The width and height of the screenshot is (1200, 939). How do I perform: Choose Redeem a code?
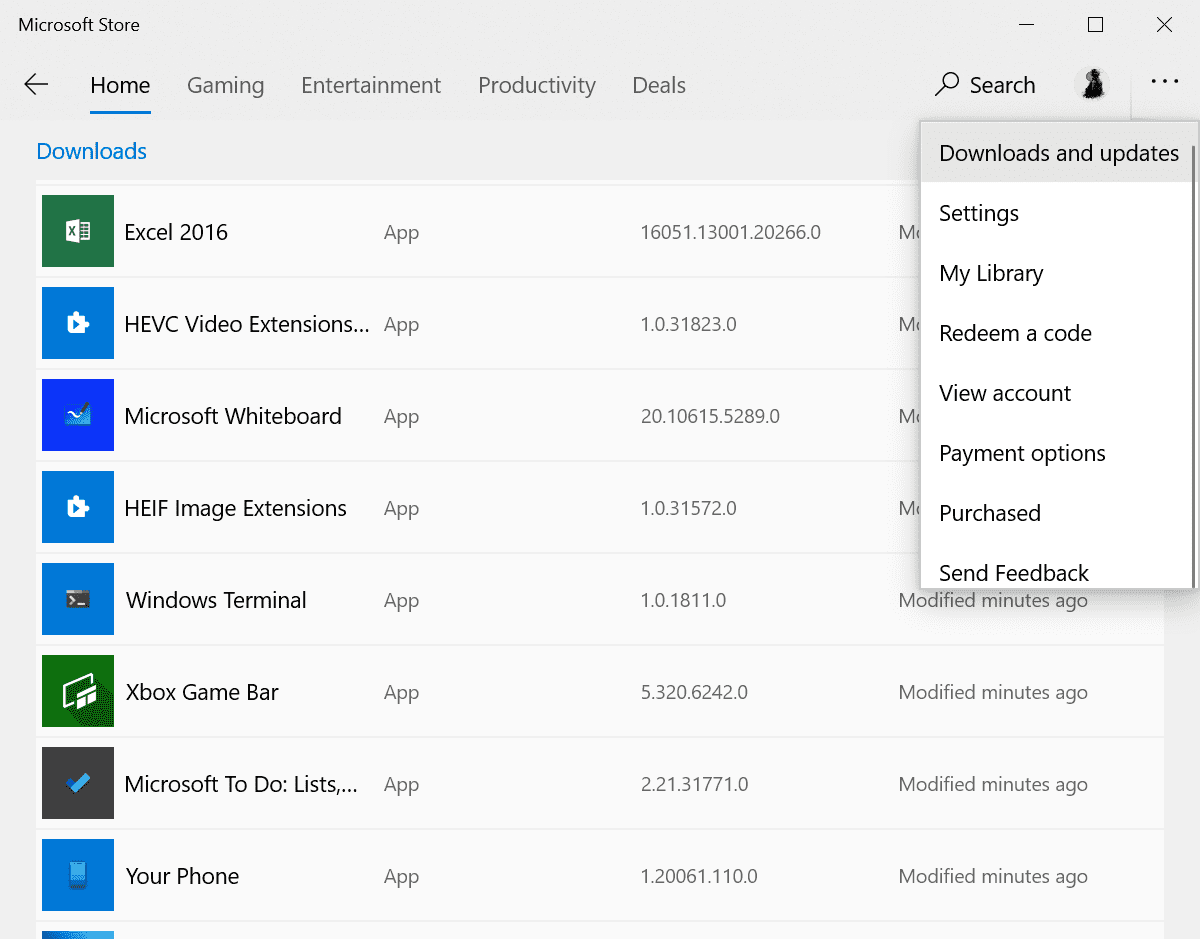tap(1056, 333)
